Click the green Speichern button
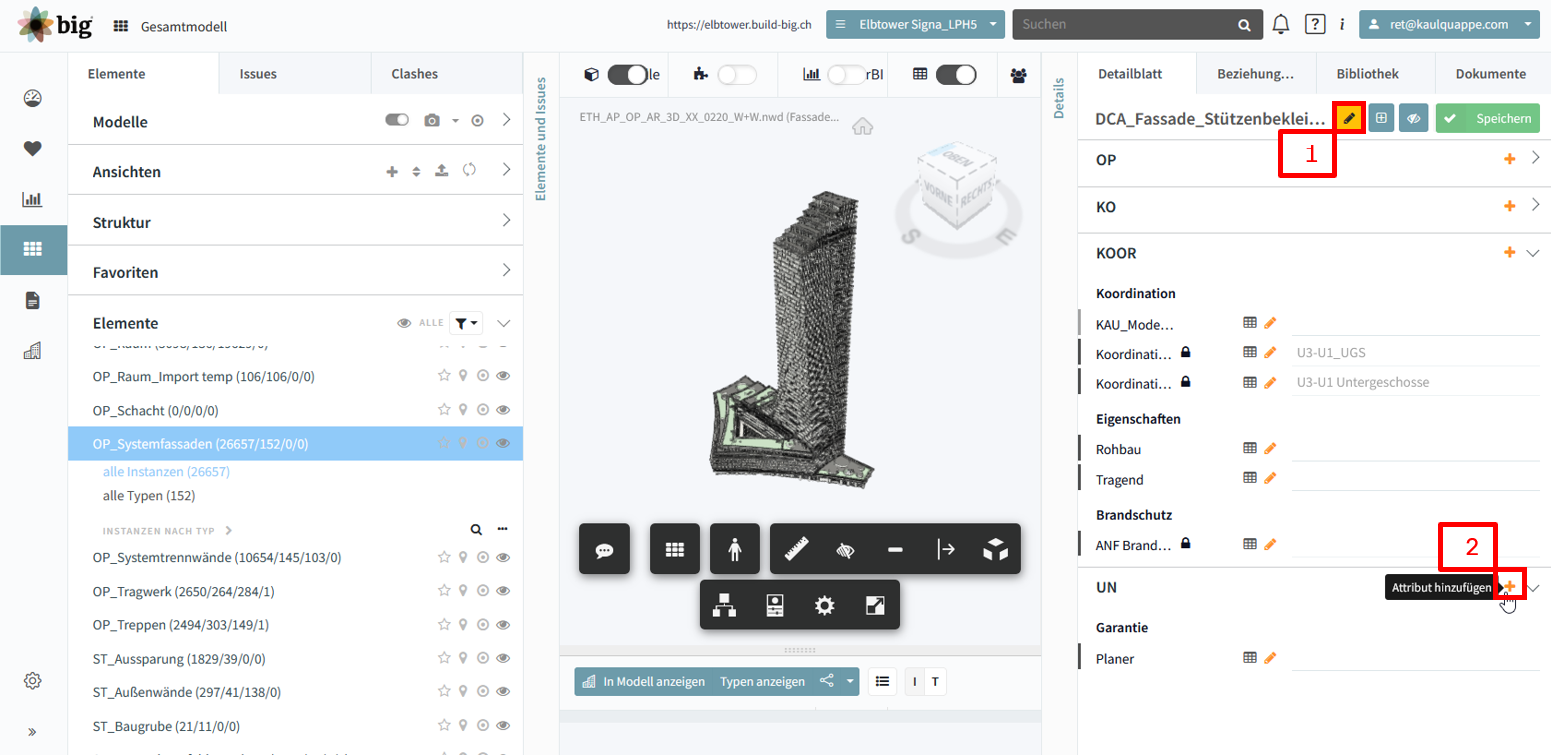Image resolution: width=1551 pixels, height=755 pixels. (x=1487, y=118)
